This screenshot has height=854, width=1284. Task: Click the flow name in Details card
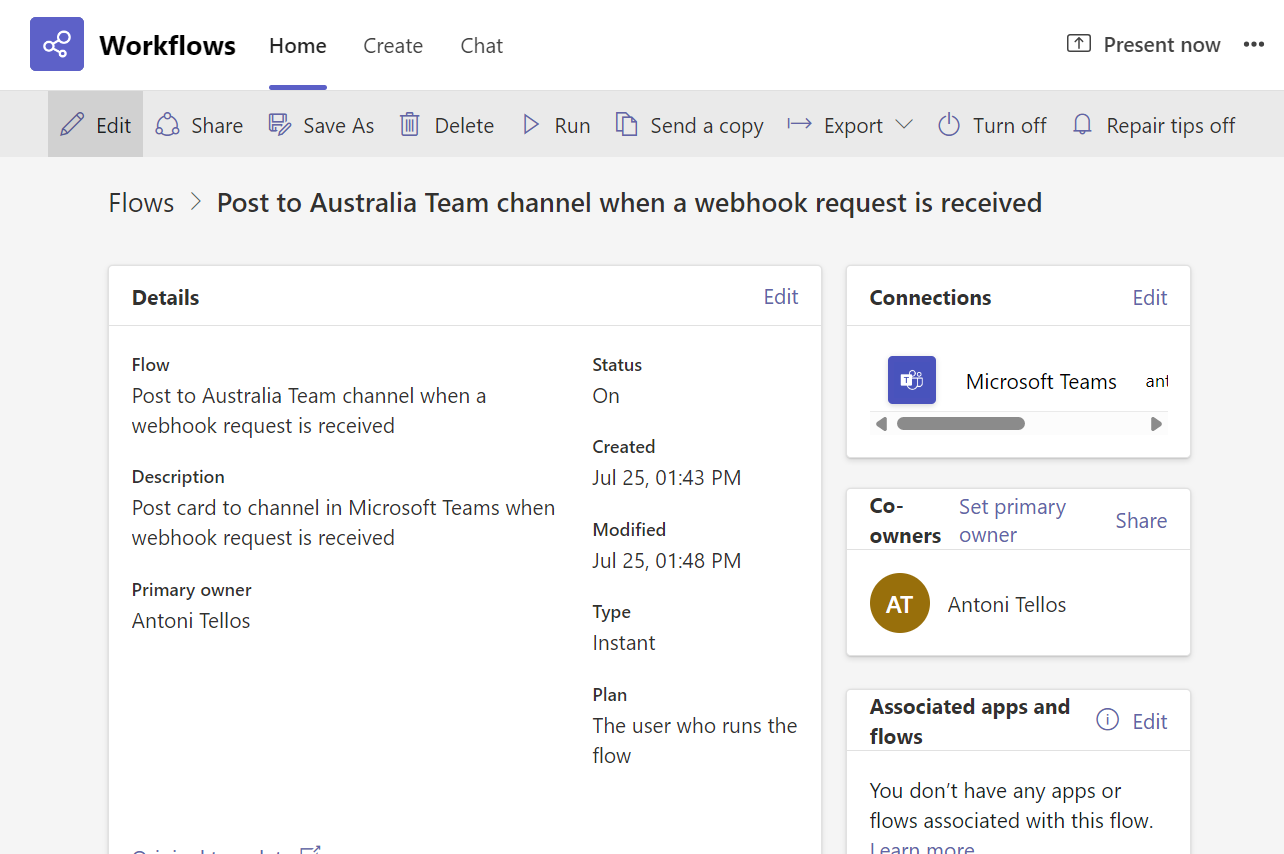tap(309, 410)
